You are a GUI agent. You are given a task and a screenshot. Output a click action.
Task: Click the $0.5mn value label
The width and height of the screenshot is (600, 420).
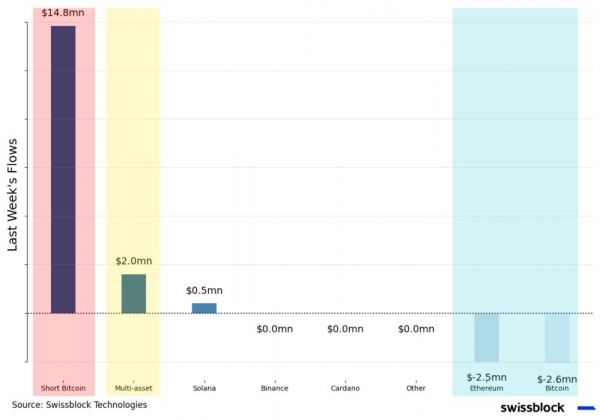204,291
